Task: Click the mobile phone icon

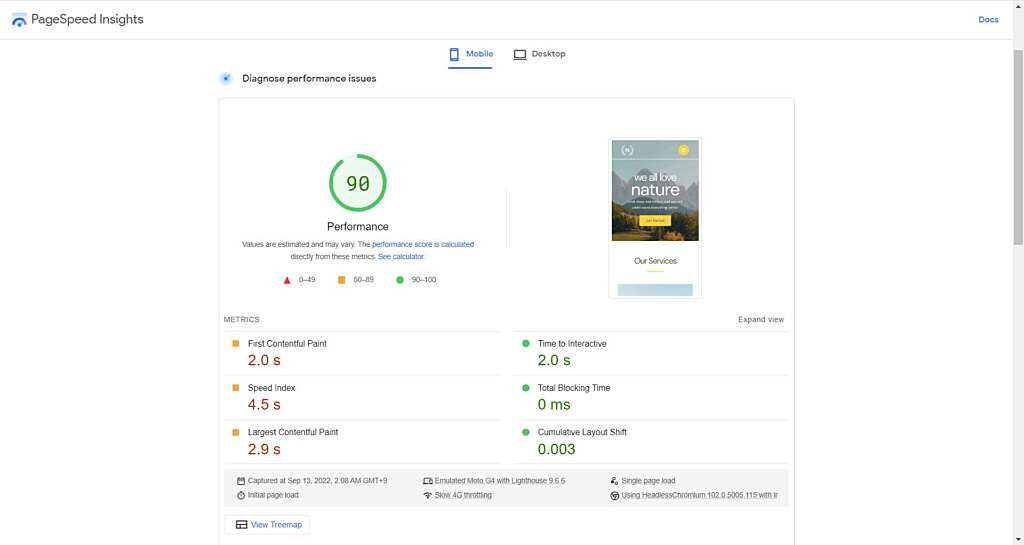Action: [454, 54]
